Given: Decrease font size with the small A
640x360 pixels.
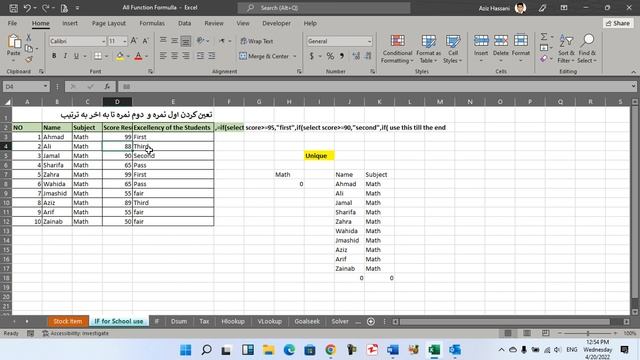Looking at the screenshot, I should pyautogui.click(x=146, y=41).
